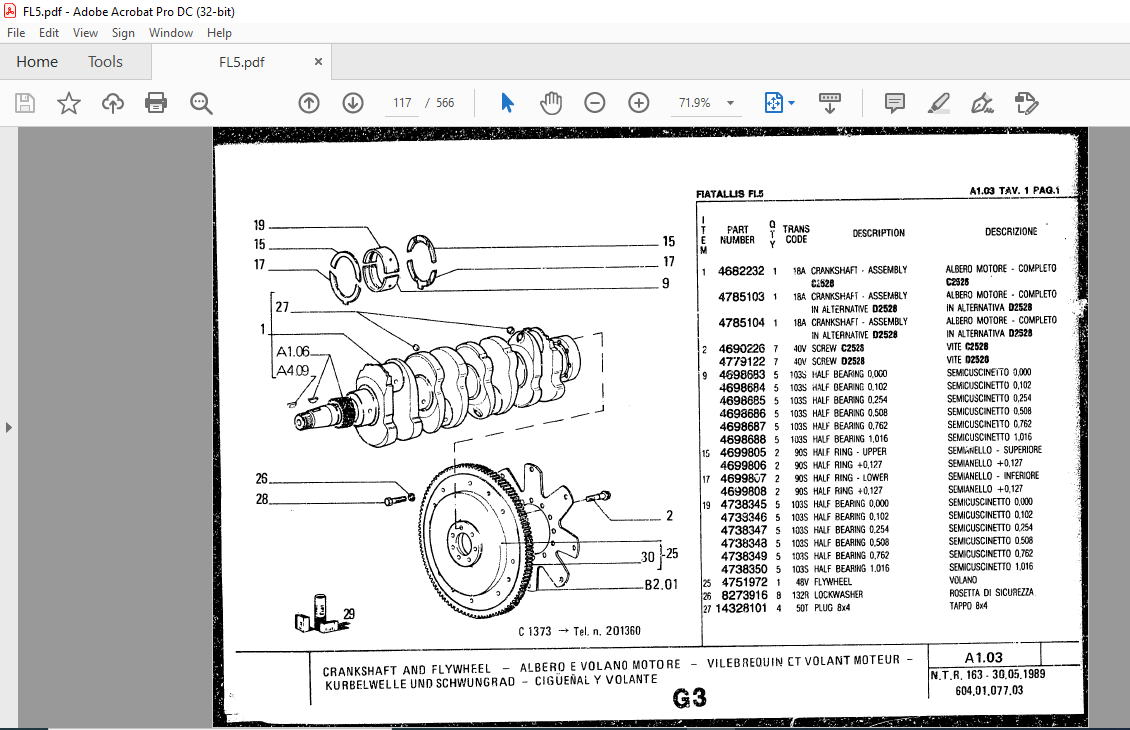Click the G3 page label
Image resolution: width=1130 pixels, height=730 pixels.
(x=690, y=698)
